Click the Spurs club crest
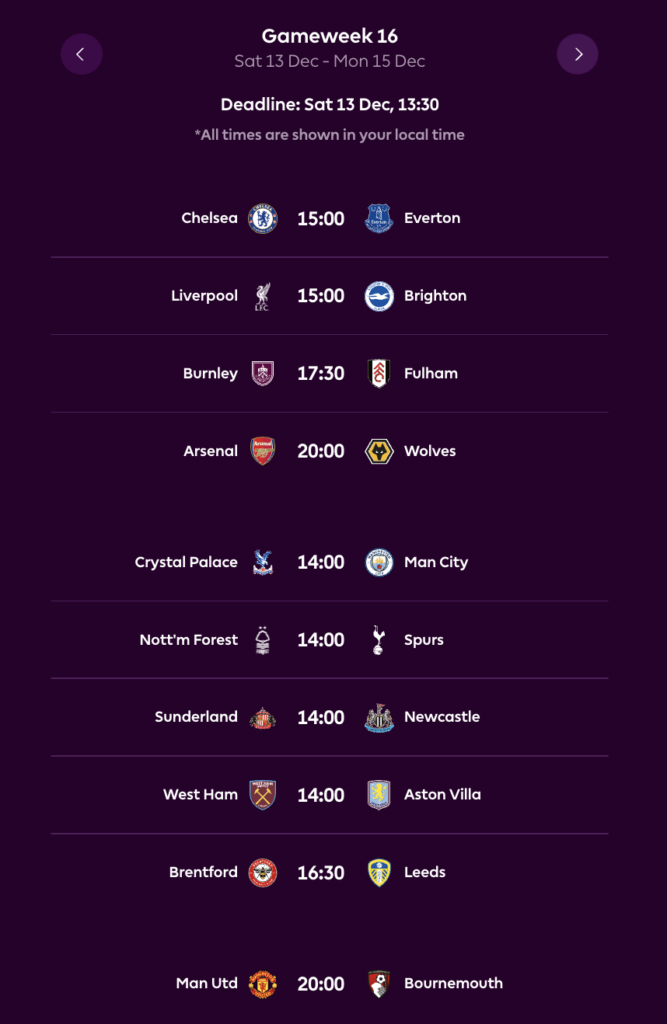The height and width of the screenshot is (1024, 667). coord(379,640)
